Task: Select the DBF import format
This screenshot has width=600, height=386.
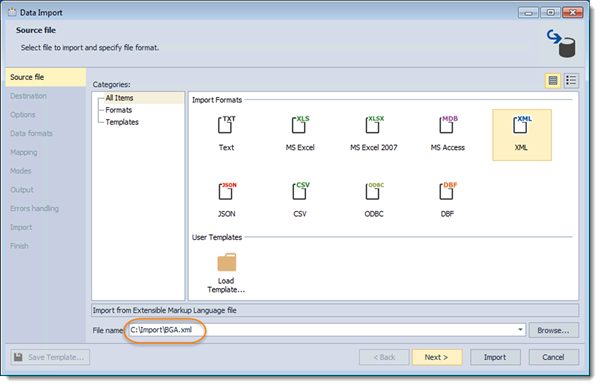Action: (x=447, y=200)
